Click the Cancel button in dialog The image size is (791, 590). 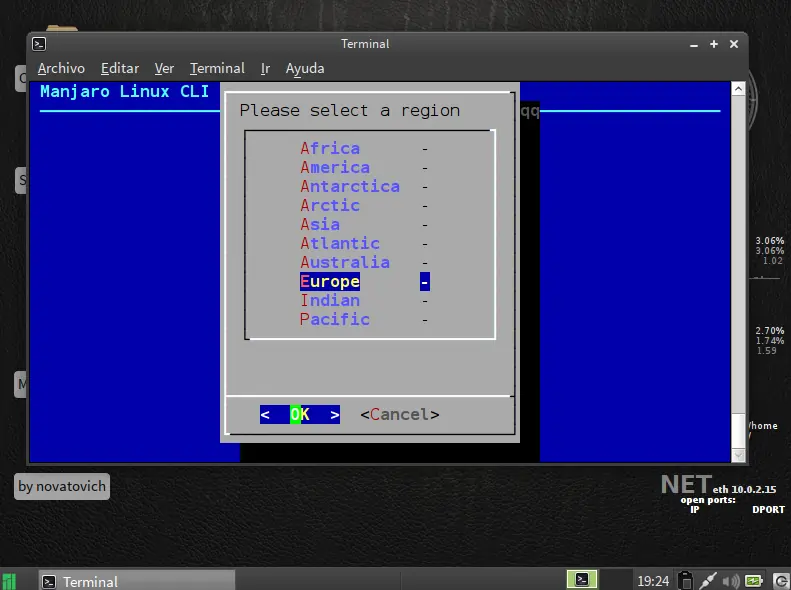(x=400, y=415)
